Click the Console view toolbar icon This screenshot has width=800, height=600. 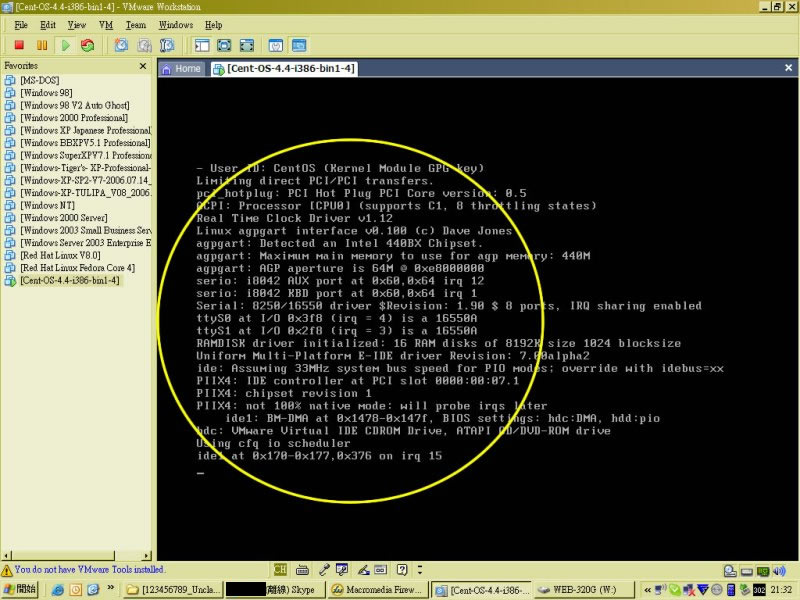tap(299, 45)
